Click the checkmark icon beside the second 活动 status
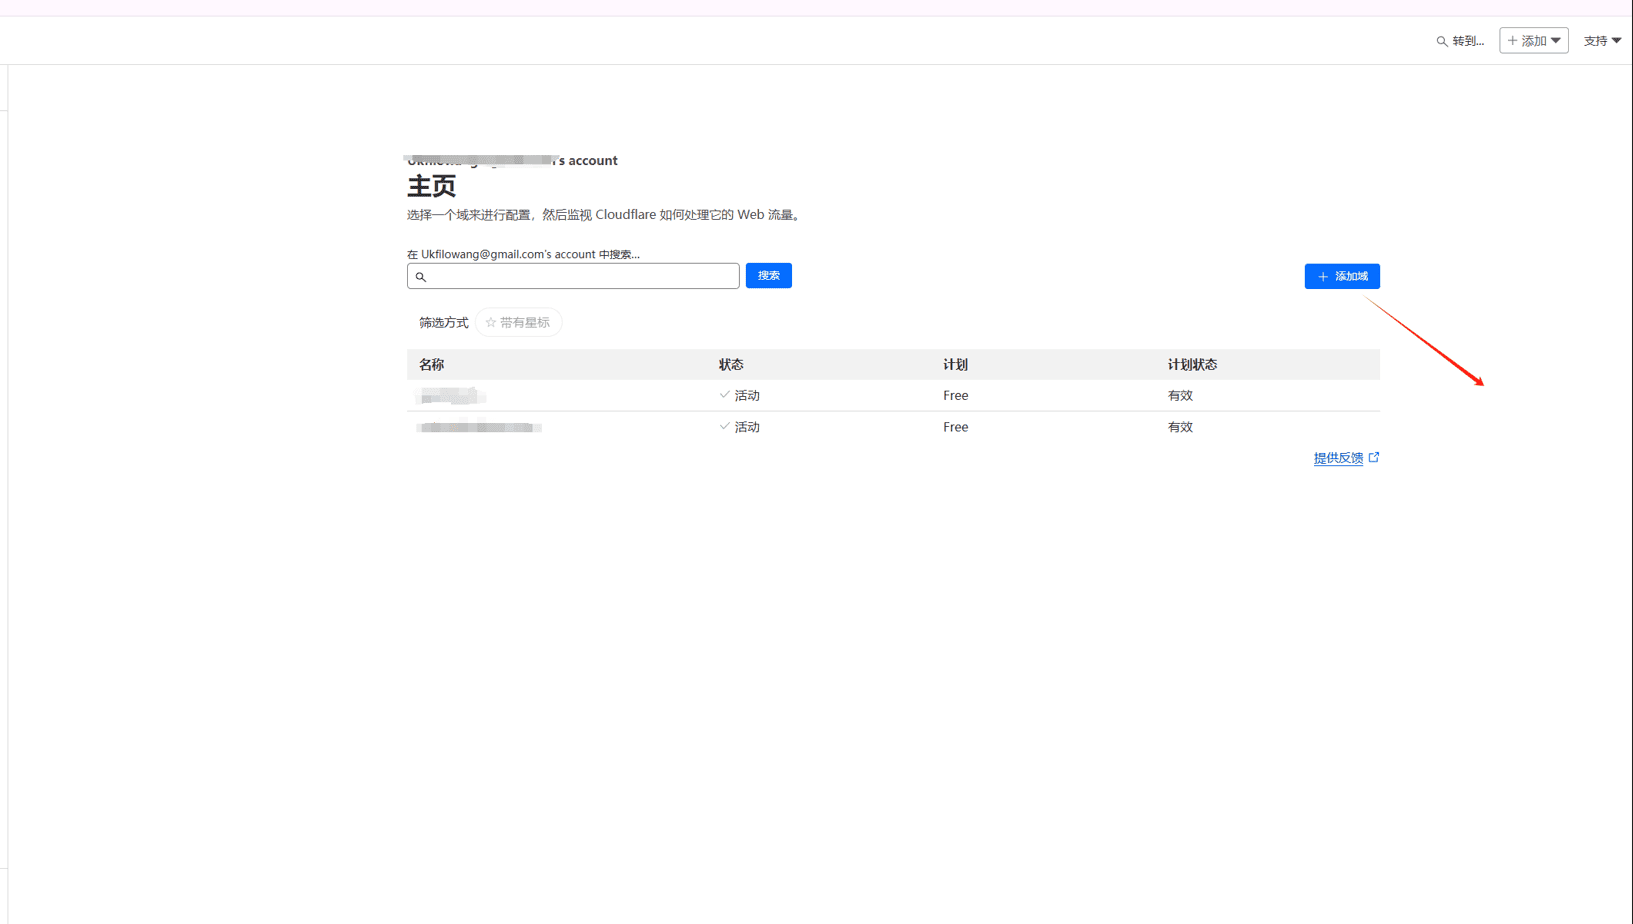Viewport: 1633px width, 924px height. [x=723, y=427]
